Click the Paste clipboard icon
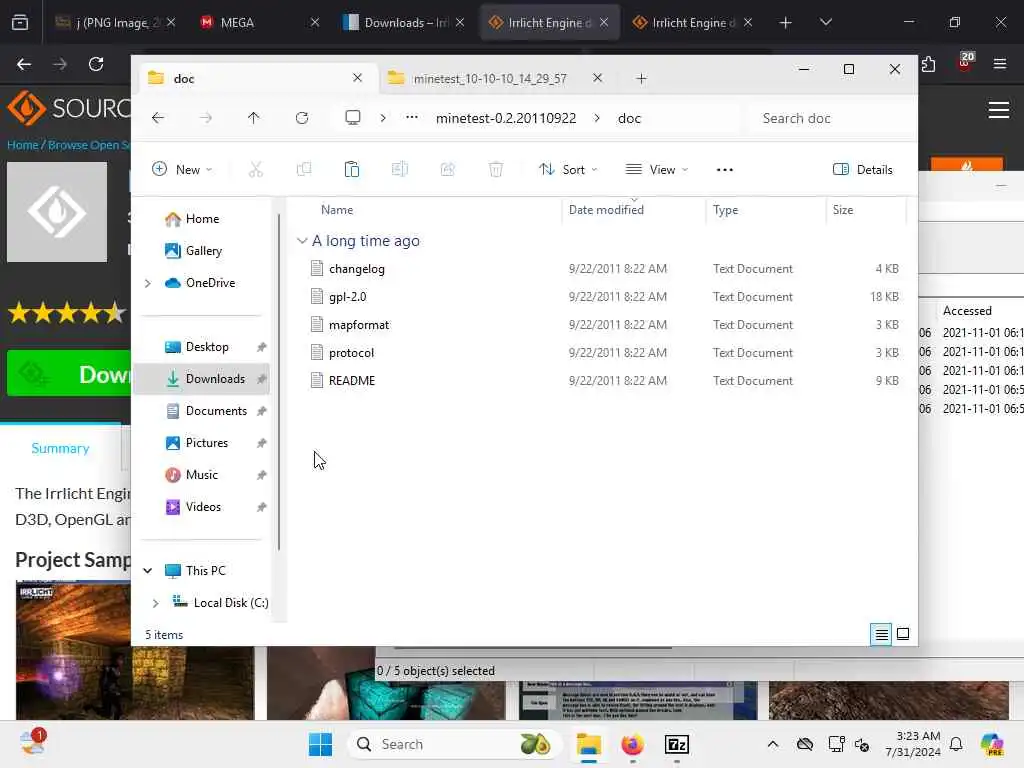 coord(351,170)
